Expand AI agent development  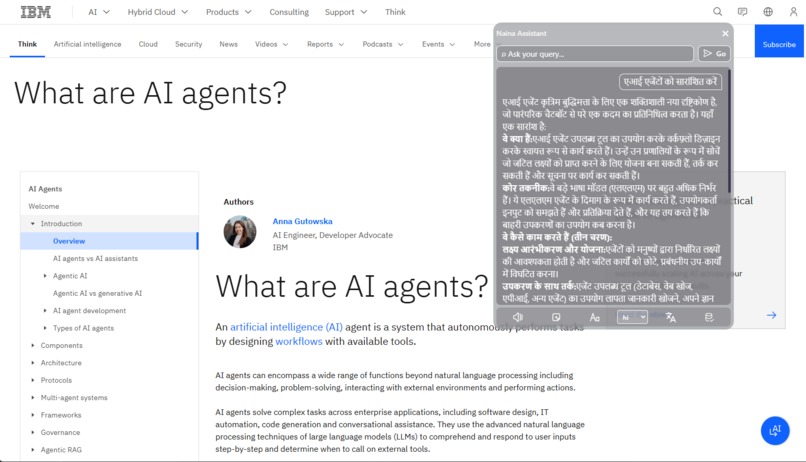click(45, 310)
